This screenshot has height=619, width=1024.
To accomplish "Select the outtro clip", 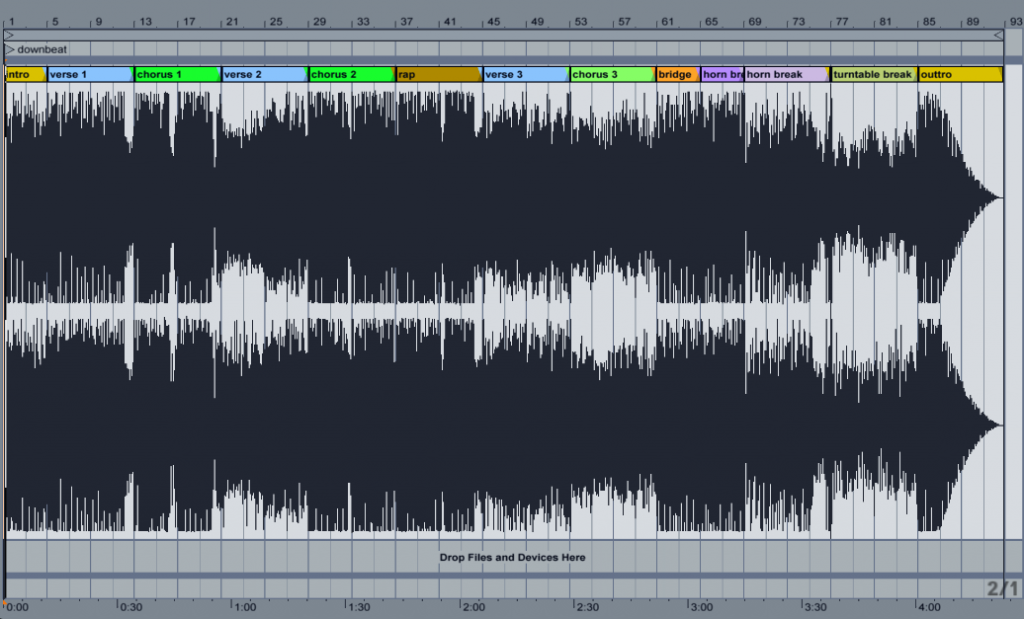I will pos(960,74).
